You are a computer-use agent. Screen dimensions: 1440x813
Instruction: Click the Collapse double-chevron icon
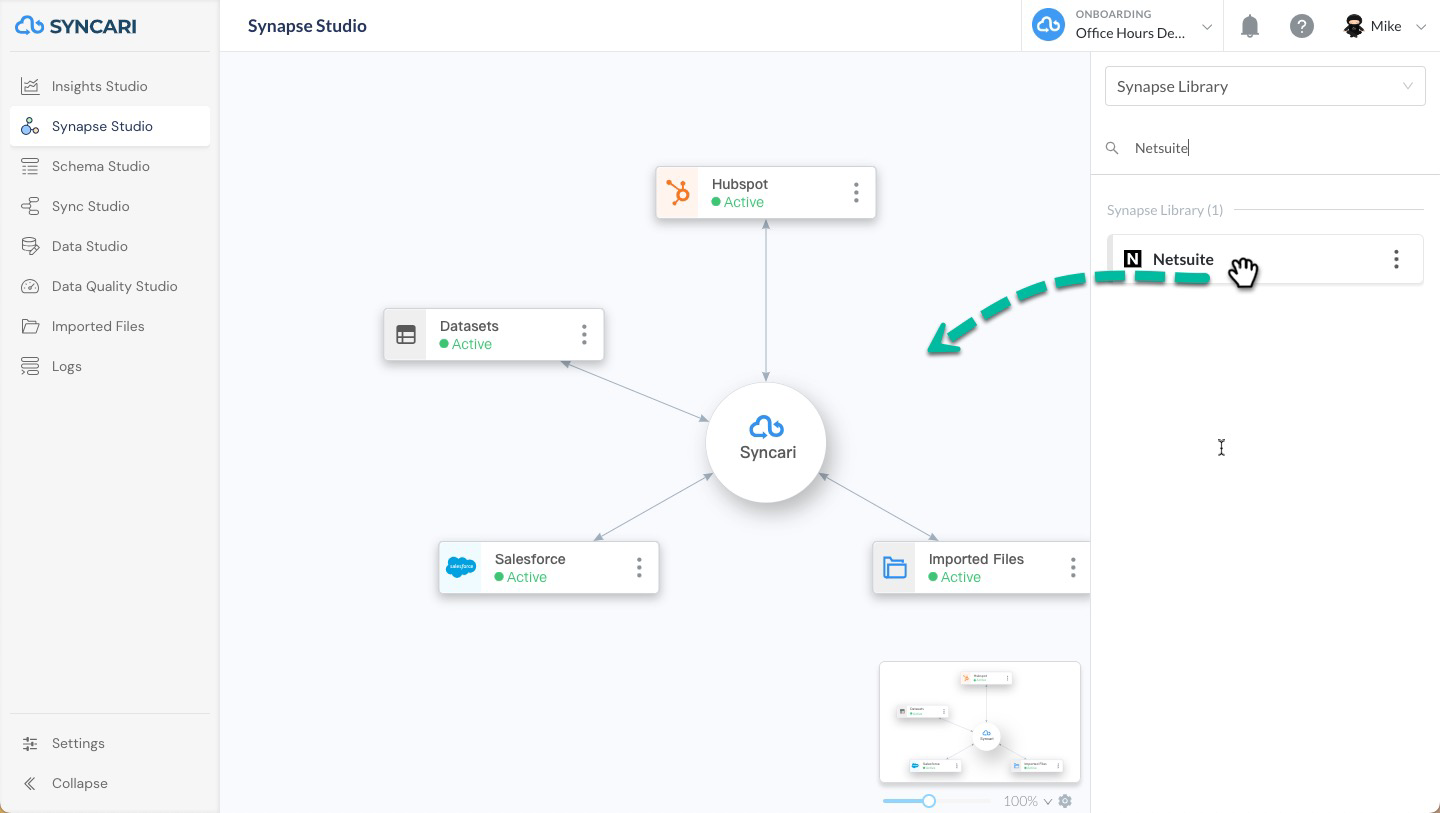pos(30,783)
